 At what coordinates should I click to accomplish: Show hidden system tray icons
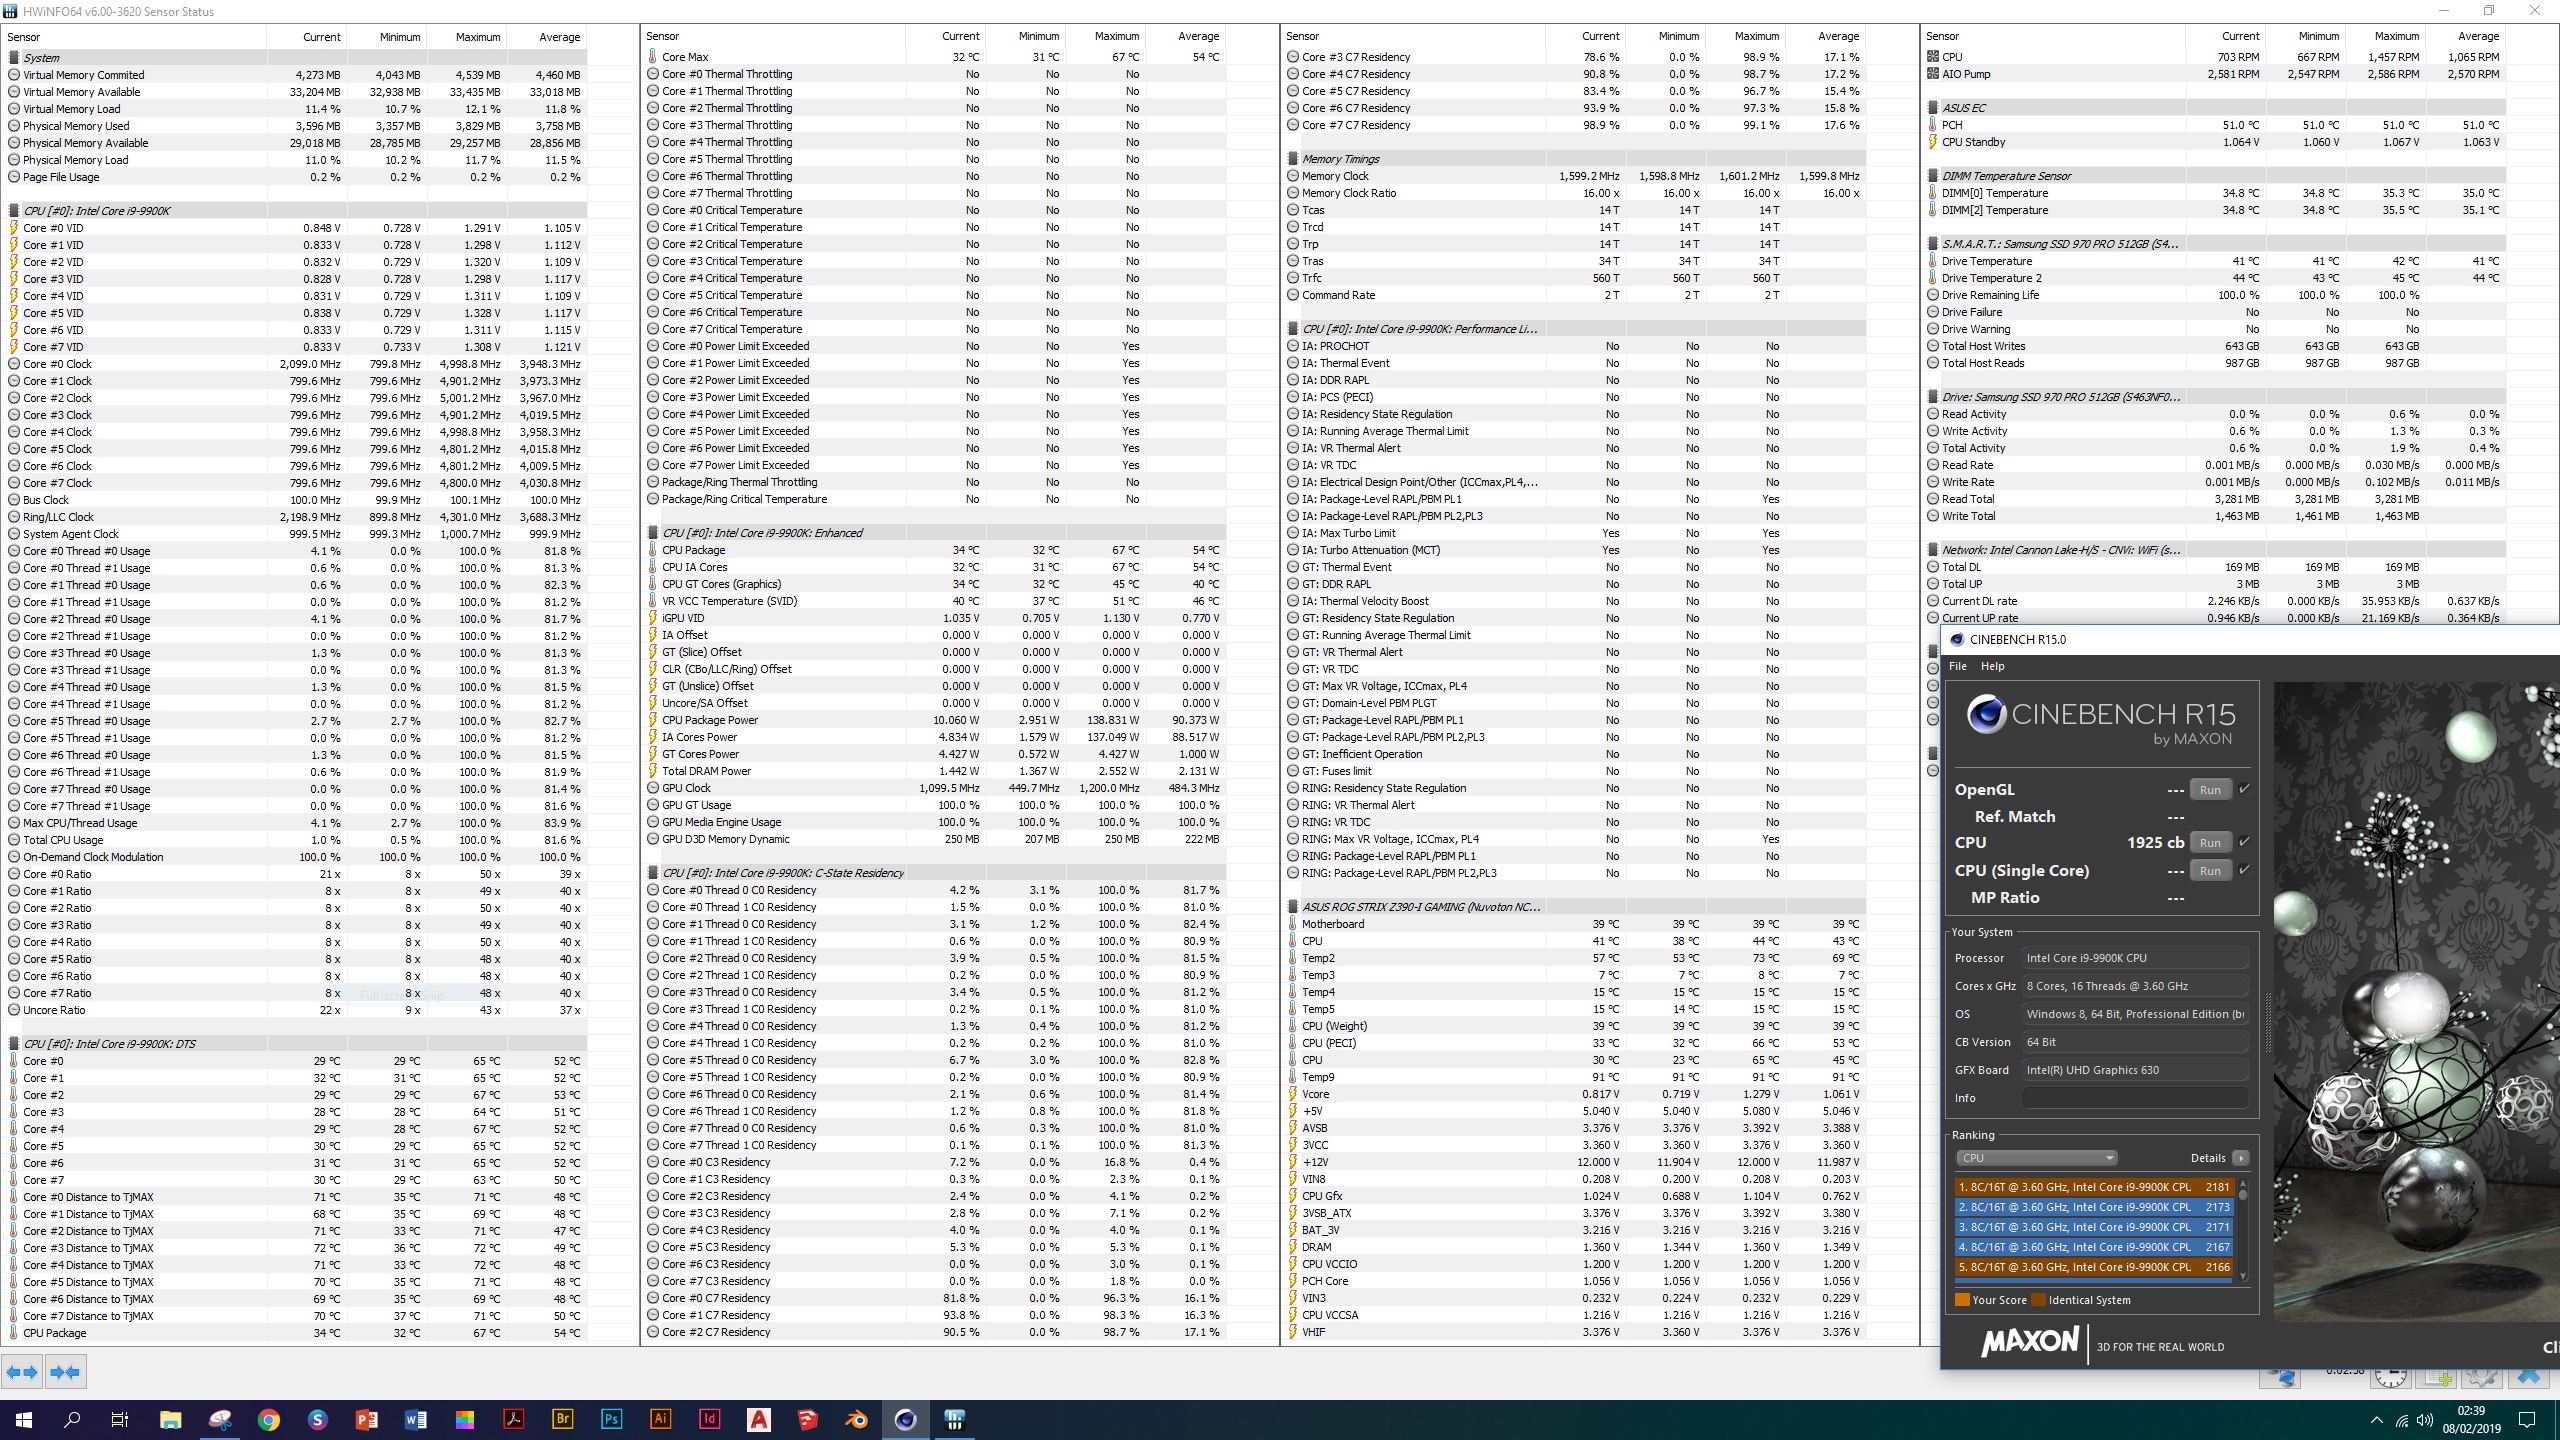[x=2376, y=1420]
